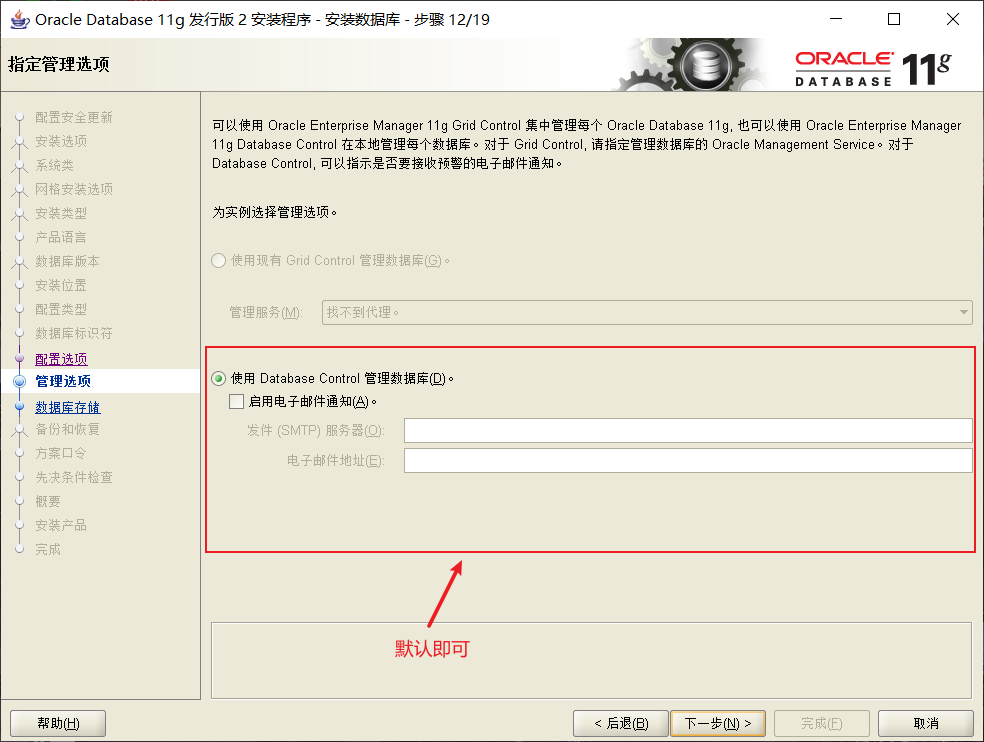Click the 配置安全更新 step text
984x742 pixels.
point(74,117)
